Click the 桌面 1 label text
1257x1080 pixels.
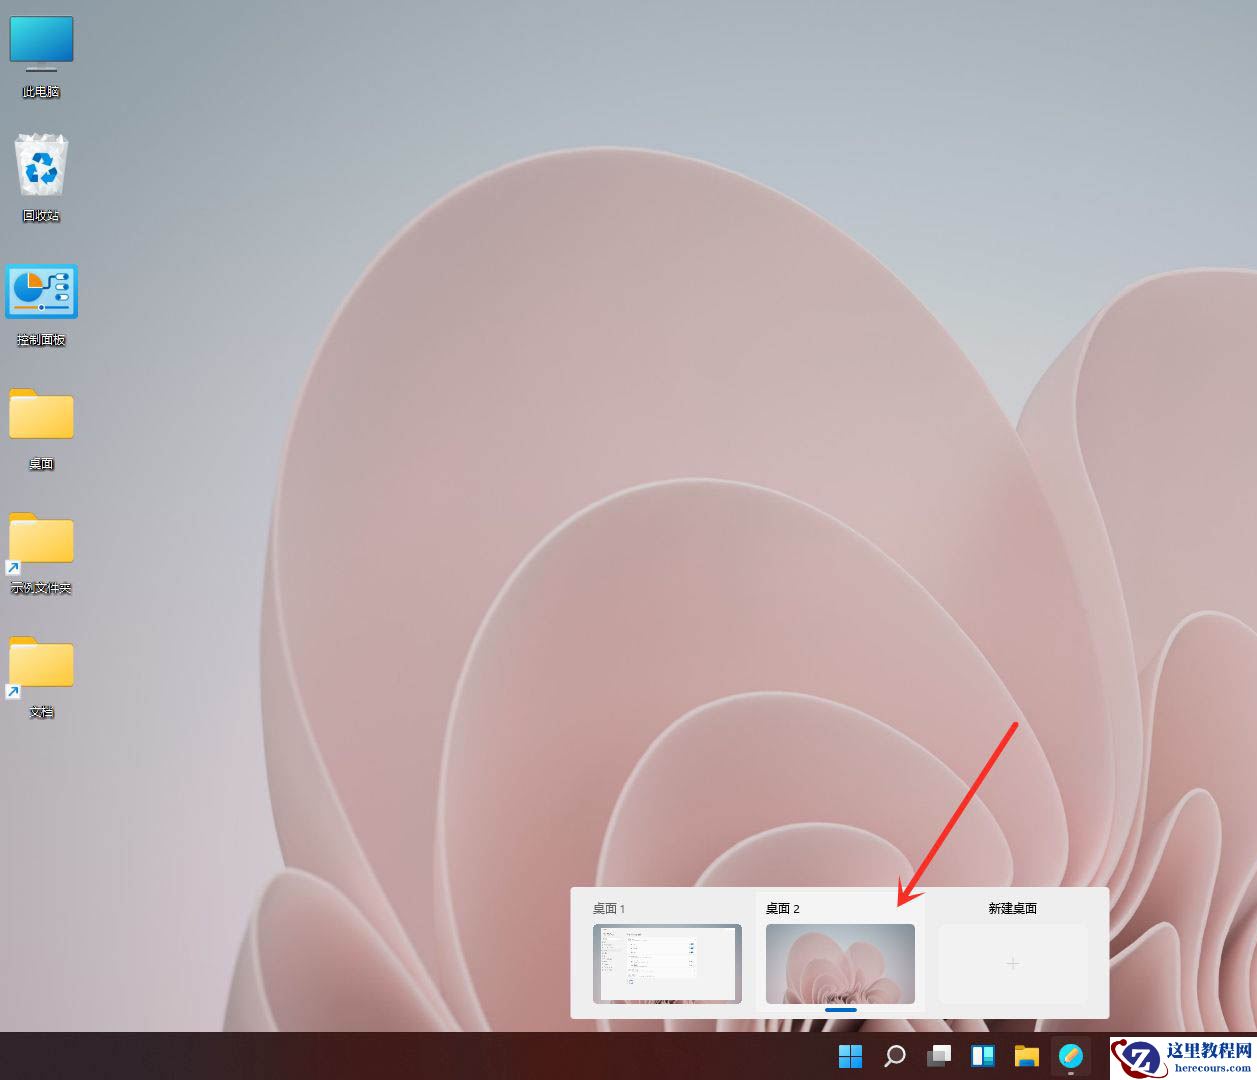[609, 909]
